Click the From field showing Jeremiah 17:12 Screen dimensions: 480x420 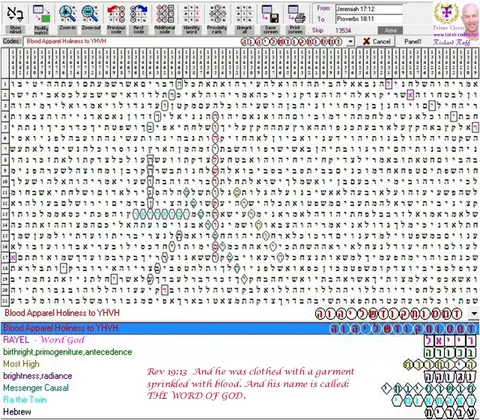click(x=369, y=9)
